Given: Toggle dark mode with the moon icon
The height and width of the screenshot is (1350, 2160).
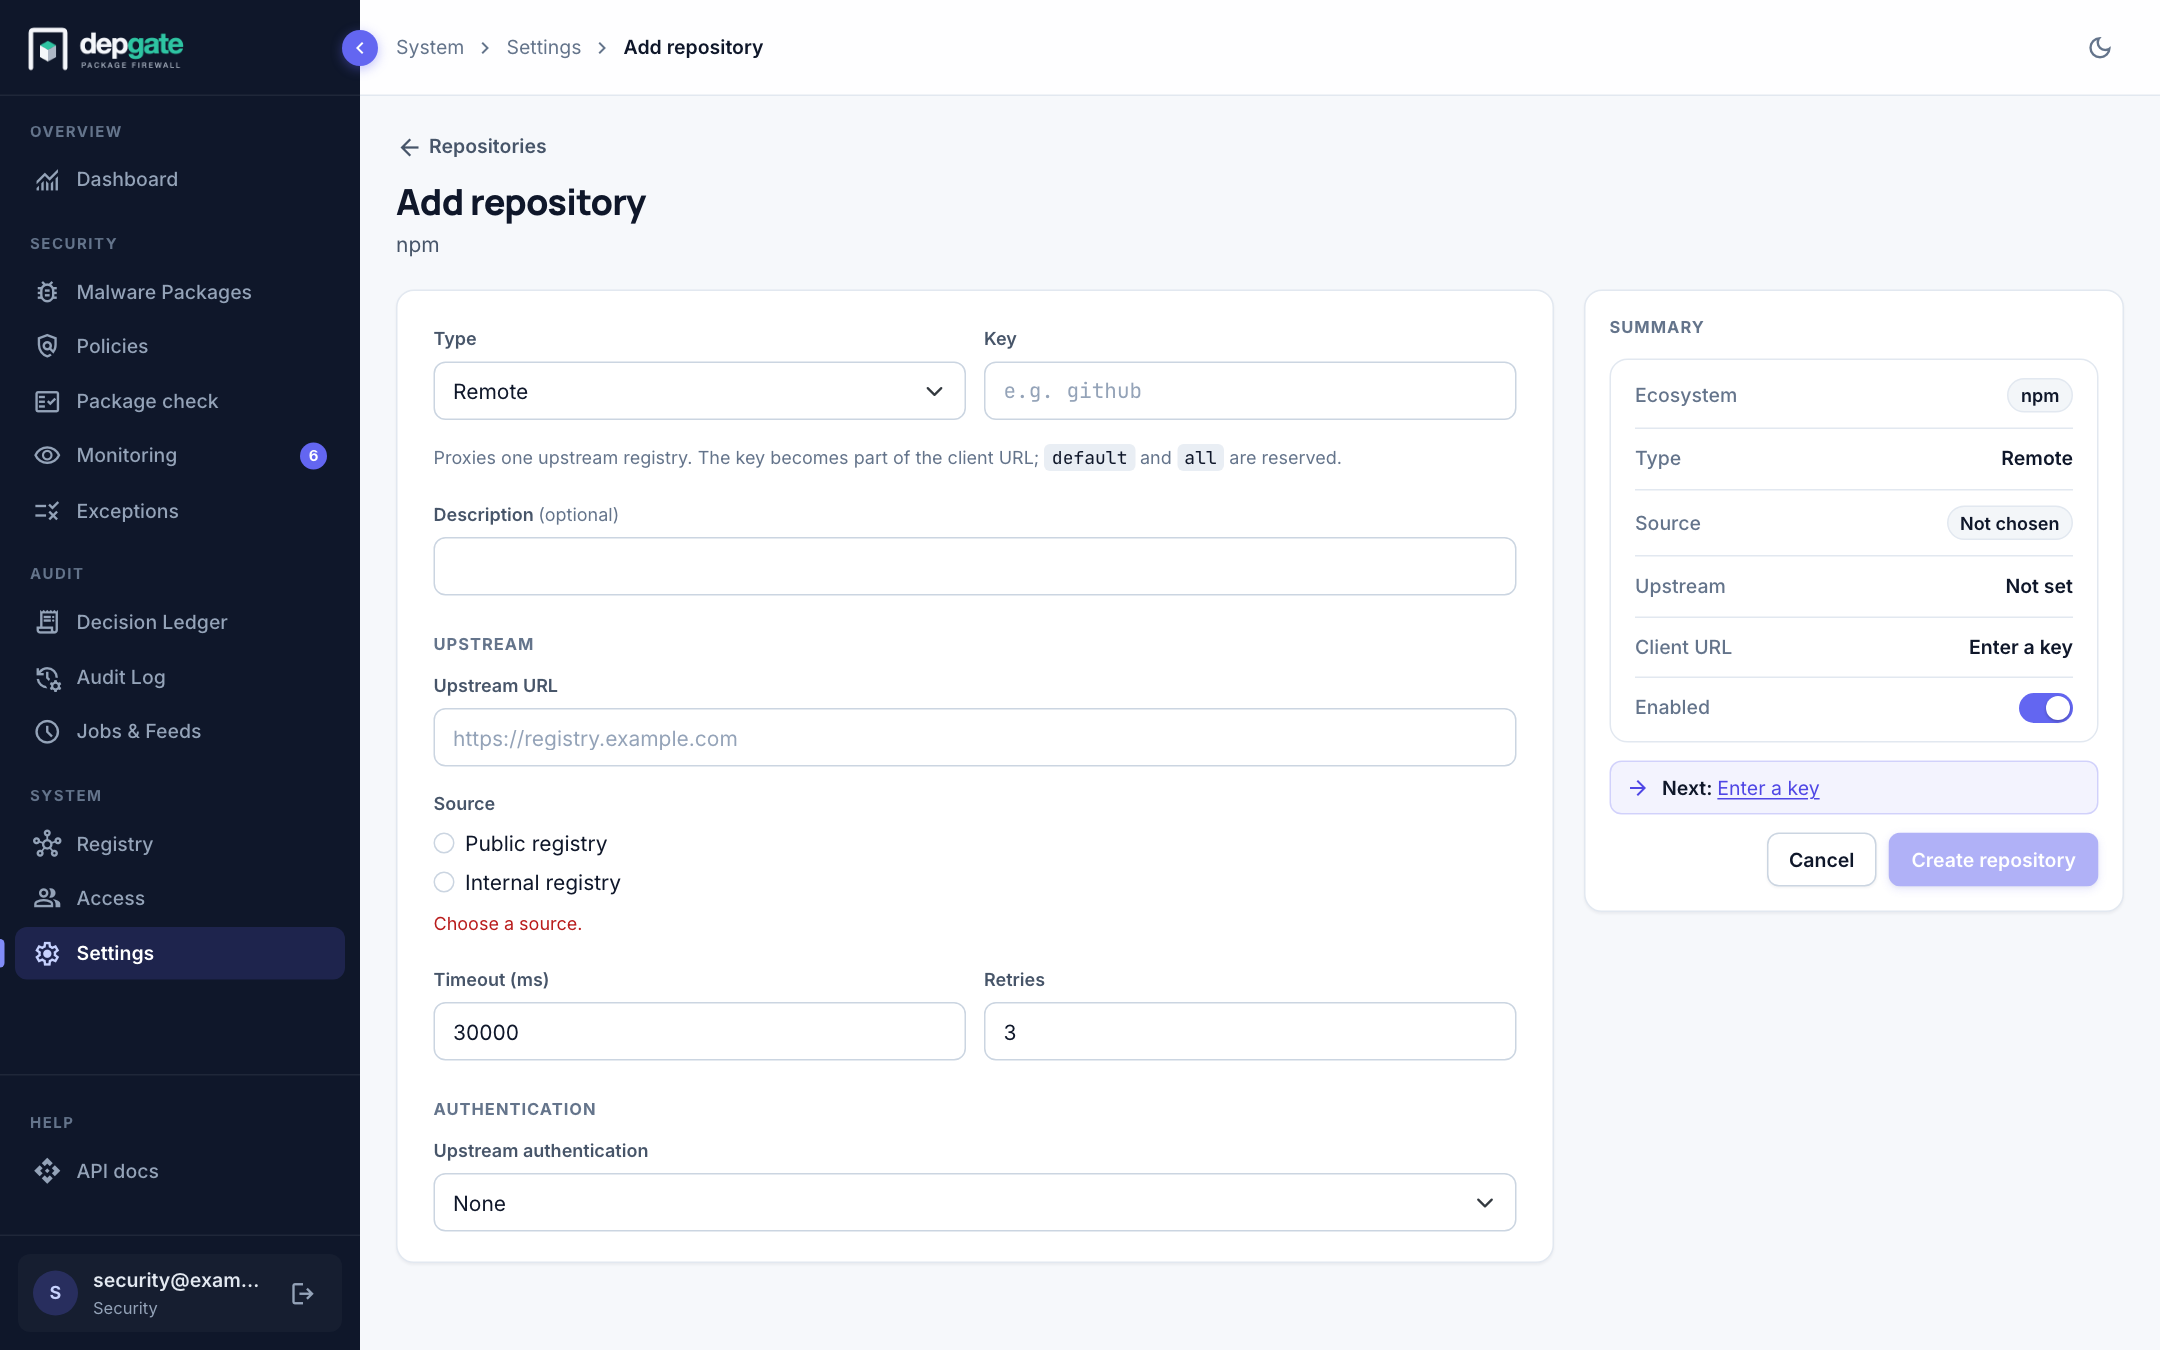Looking at the screenshot, I should coord(2099,48).
